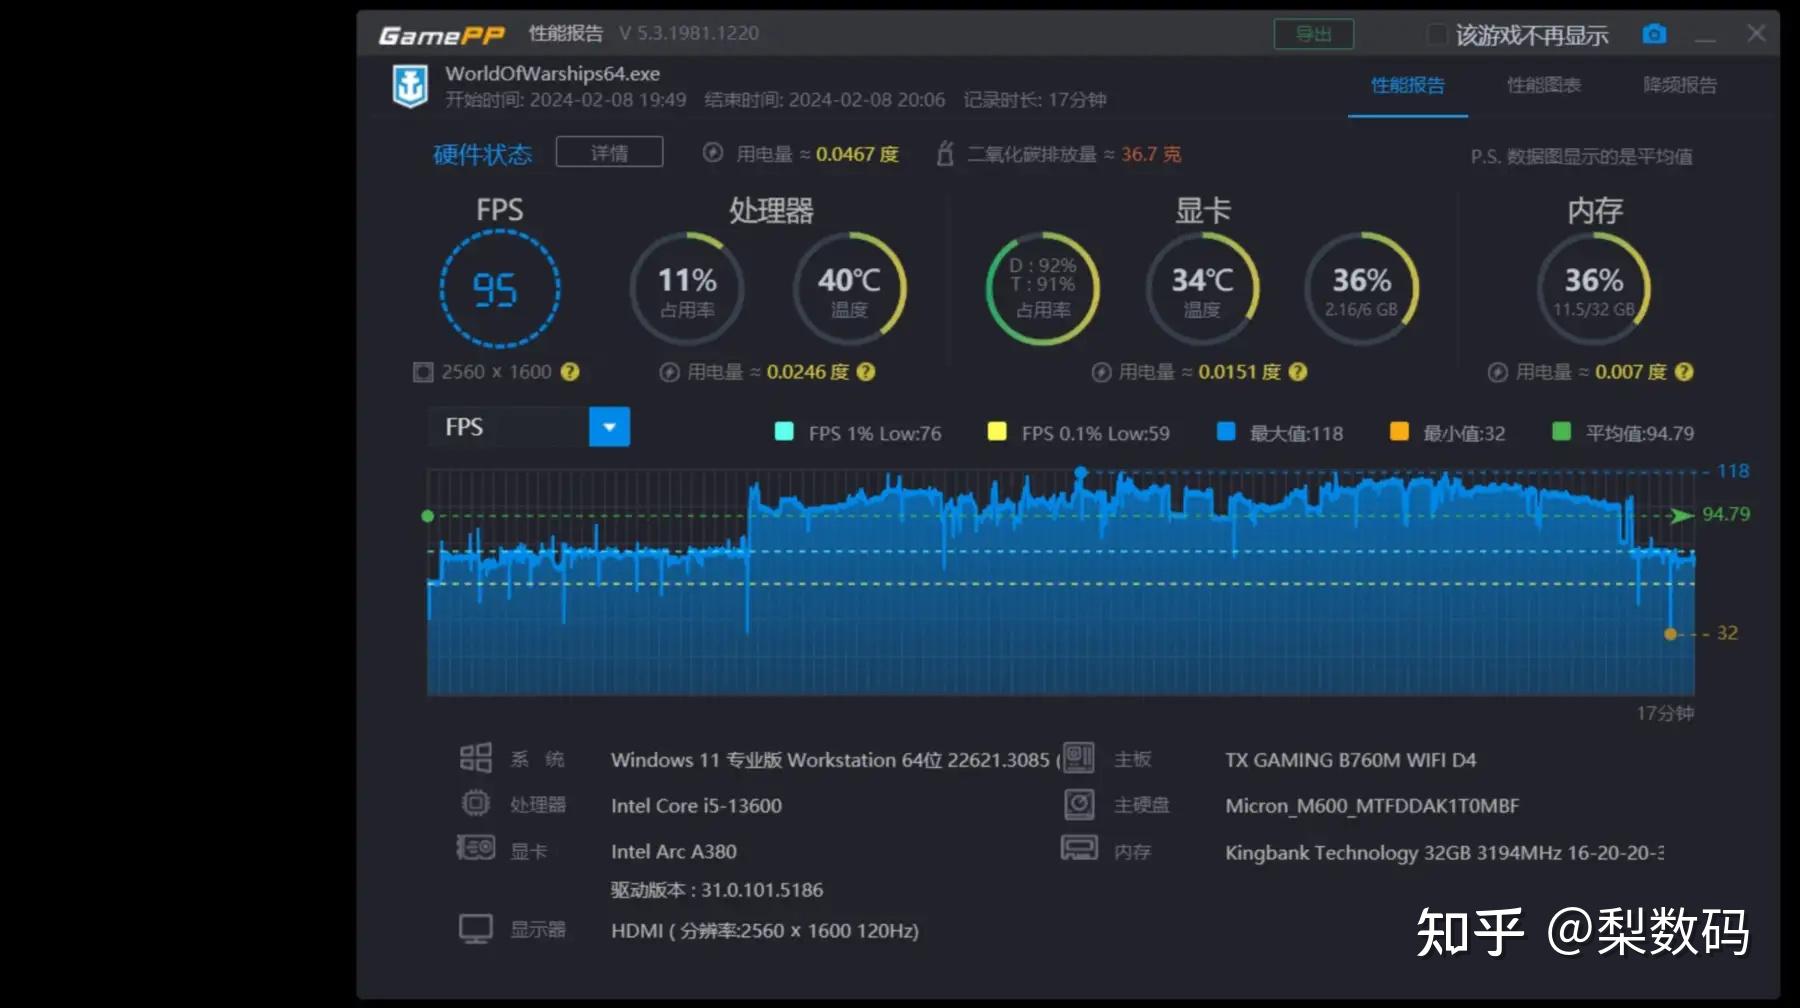Image resolution: width=1800 pixels, height=1008 pixels.
Task: Click the FPS 0.1% Low yellow legend swatch
Action: 996,431
